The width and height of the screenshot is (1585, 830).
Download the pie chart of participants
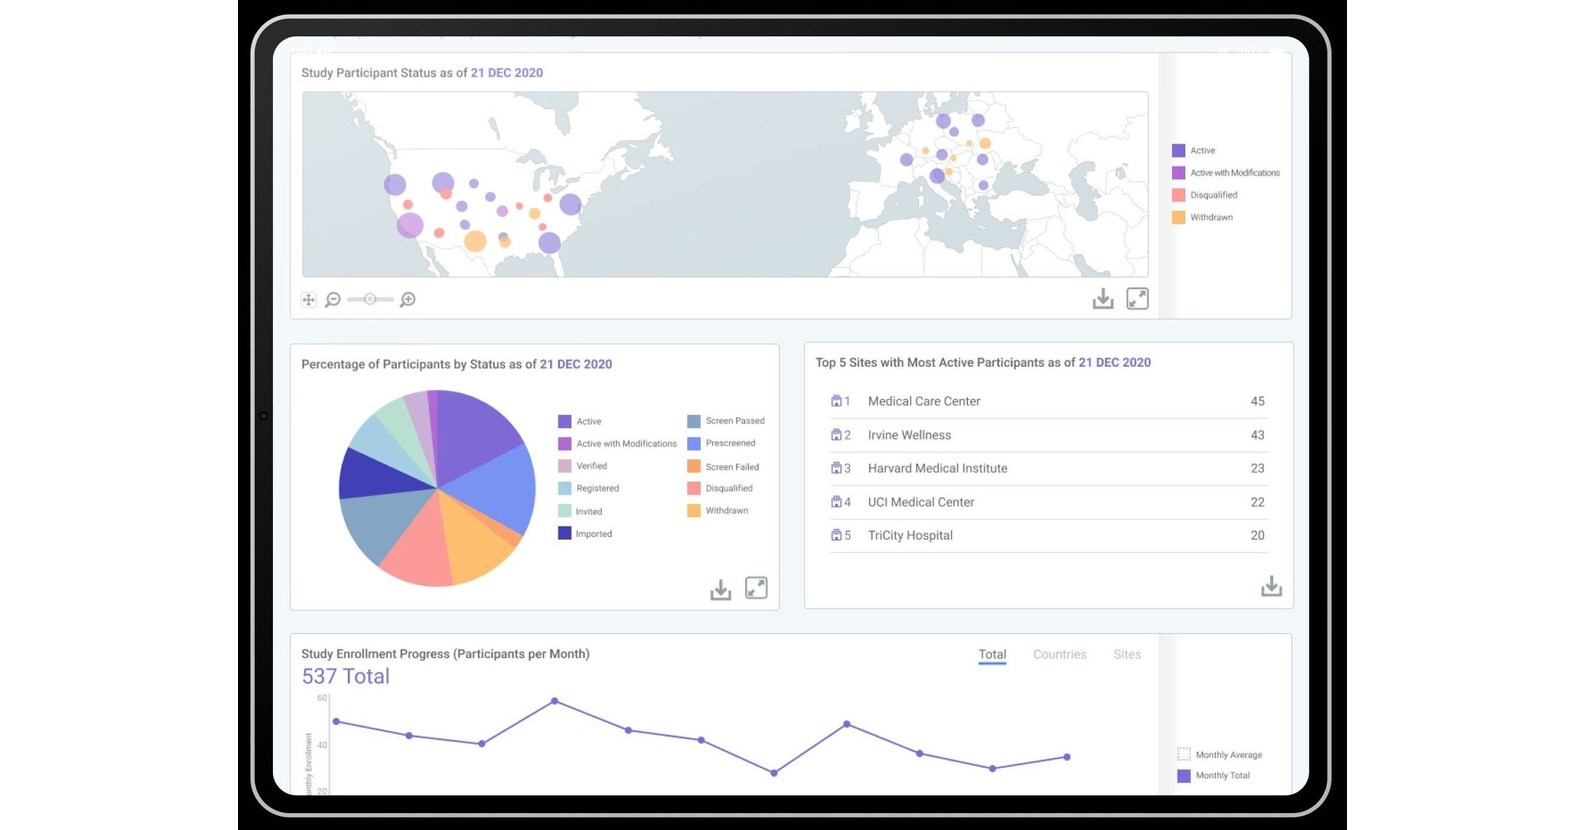pos(721,590)
